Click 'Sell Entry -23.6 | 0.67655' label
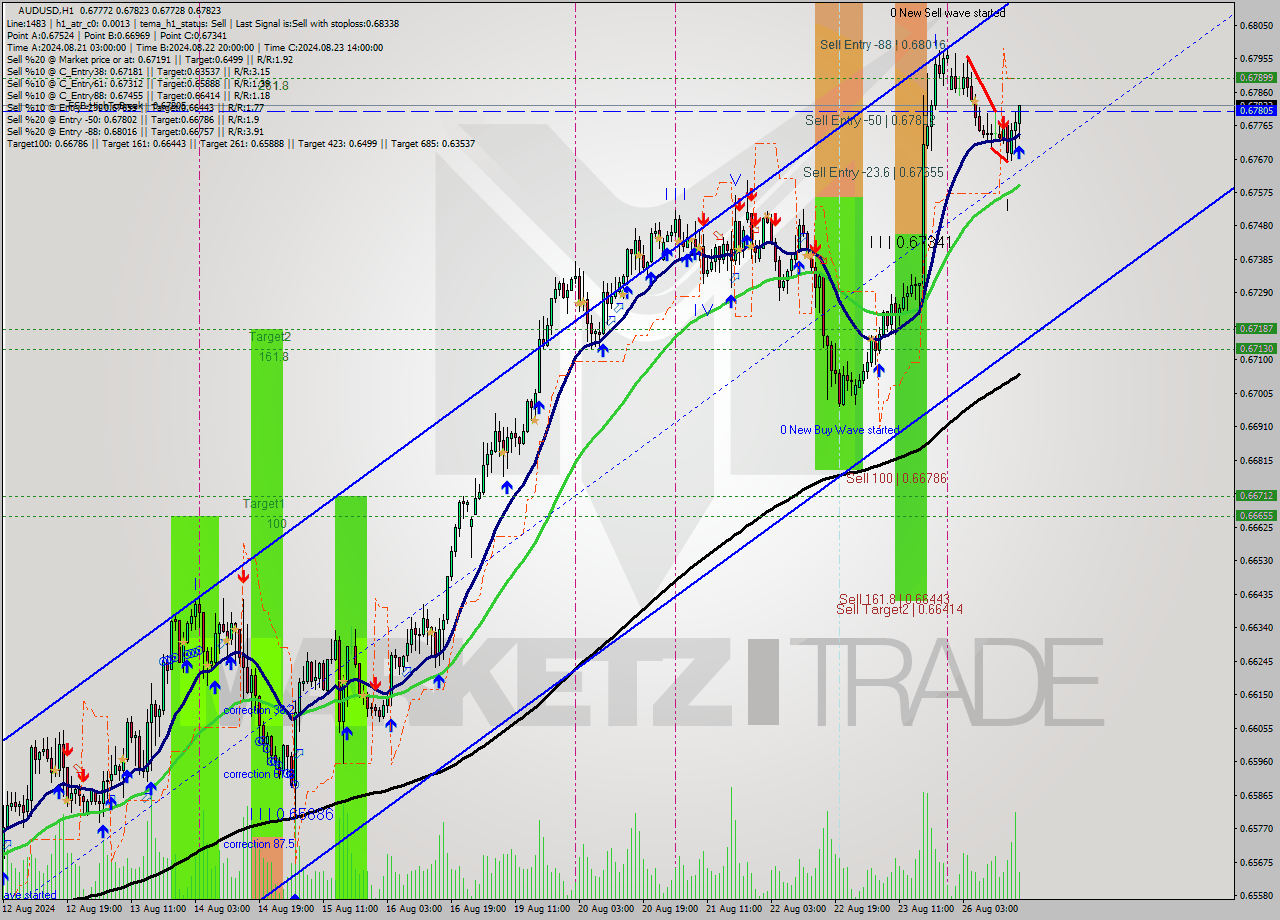The image size is (1280, 920). click(x=874, y=172)
